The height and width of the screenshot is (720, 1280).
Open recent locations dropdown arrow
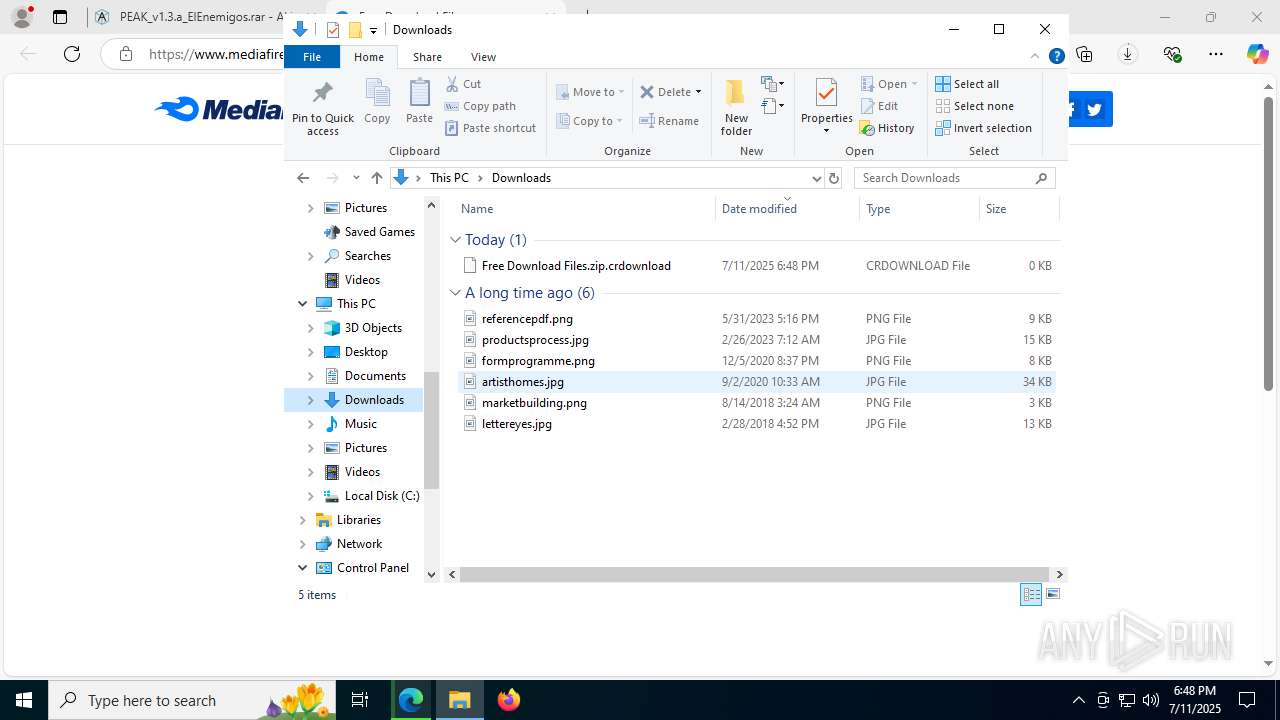(356, 178)
